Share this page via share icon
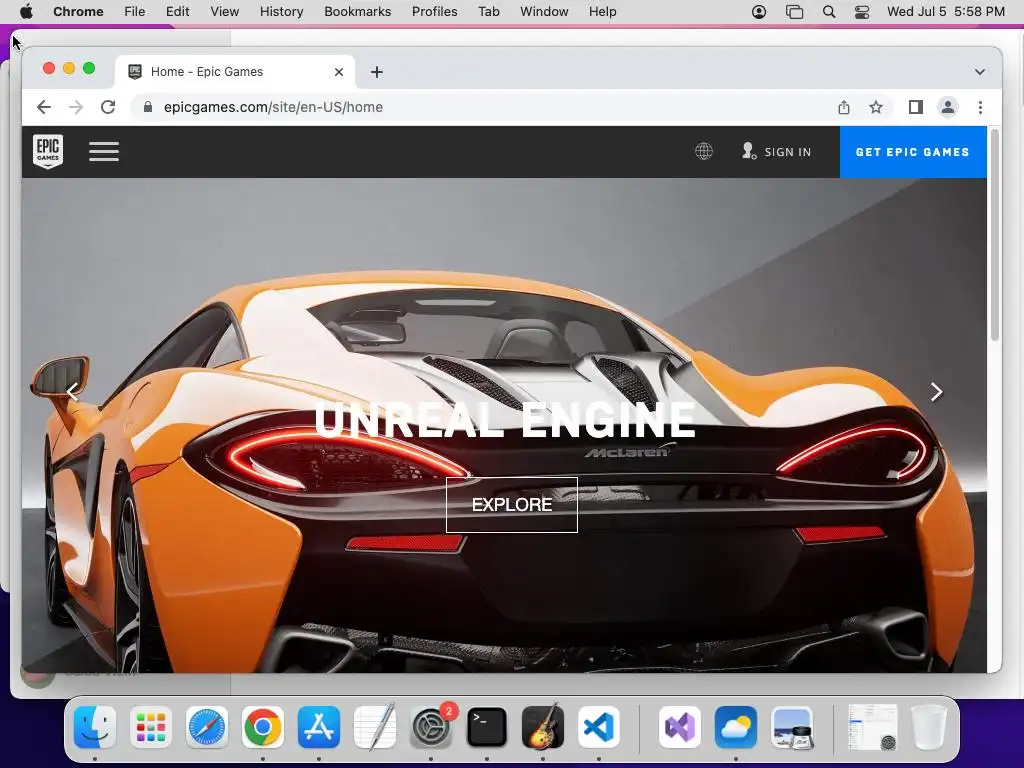Screen dimensions: 1024x768 pos(844,107)
